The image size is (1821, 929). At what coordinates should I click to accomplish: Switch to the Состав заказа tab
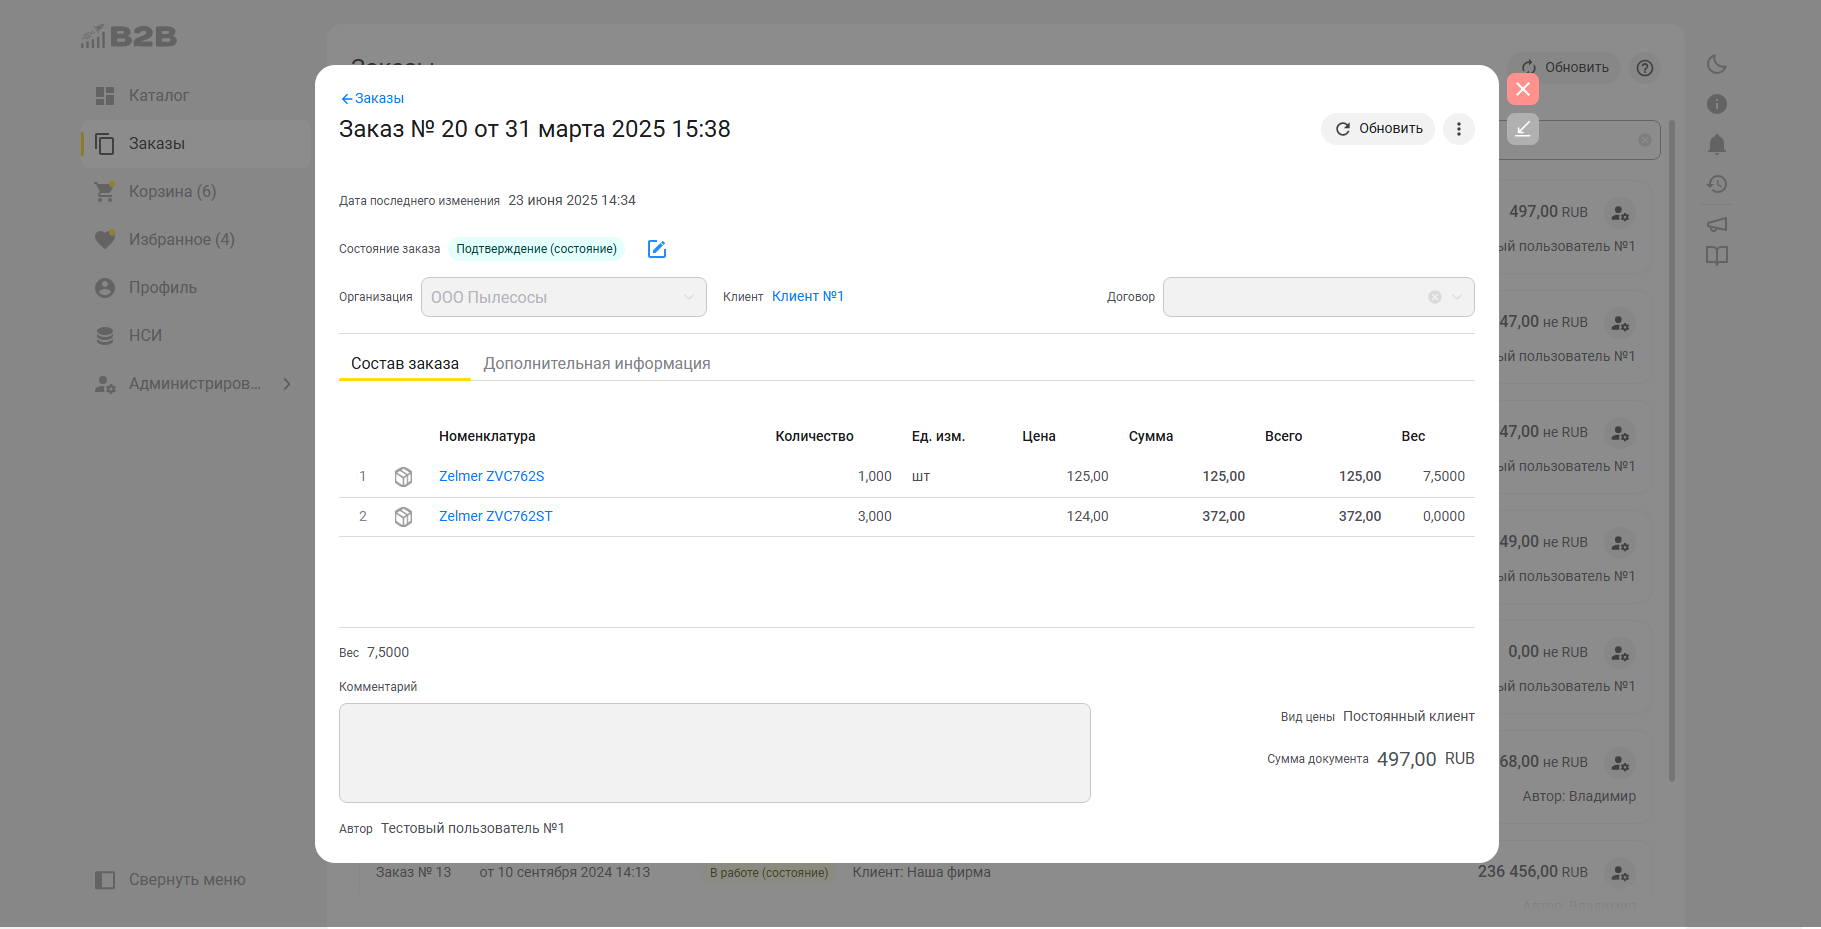click(x=405, y=364)
